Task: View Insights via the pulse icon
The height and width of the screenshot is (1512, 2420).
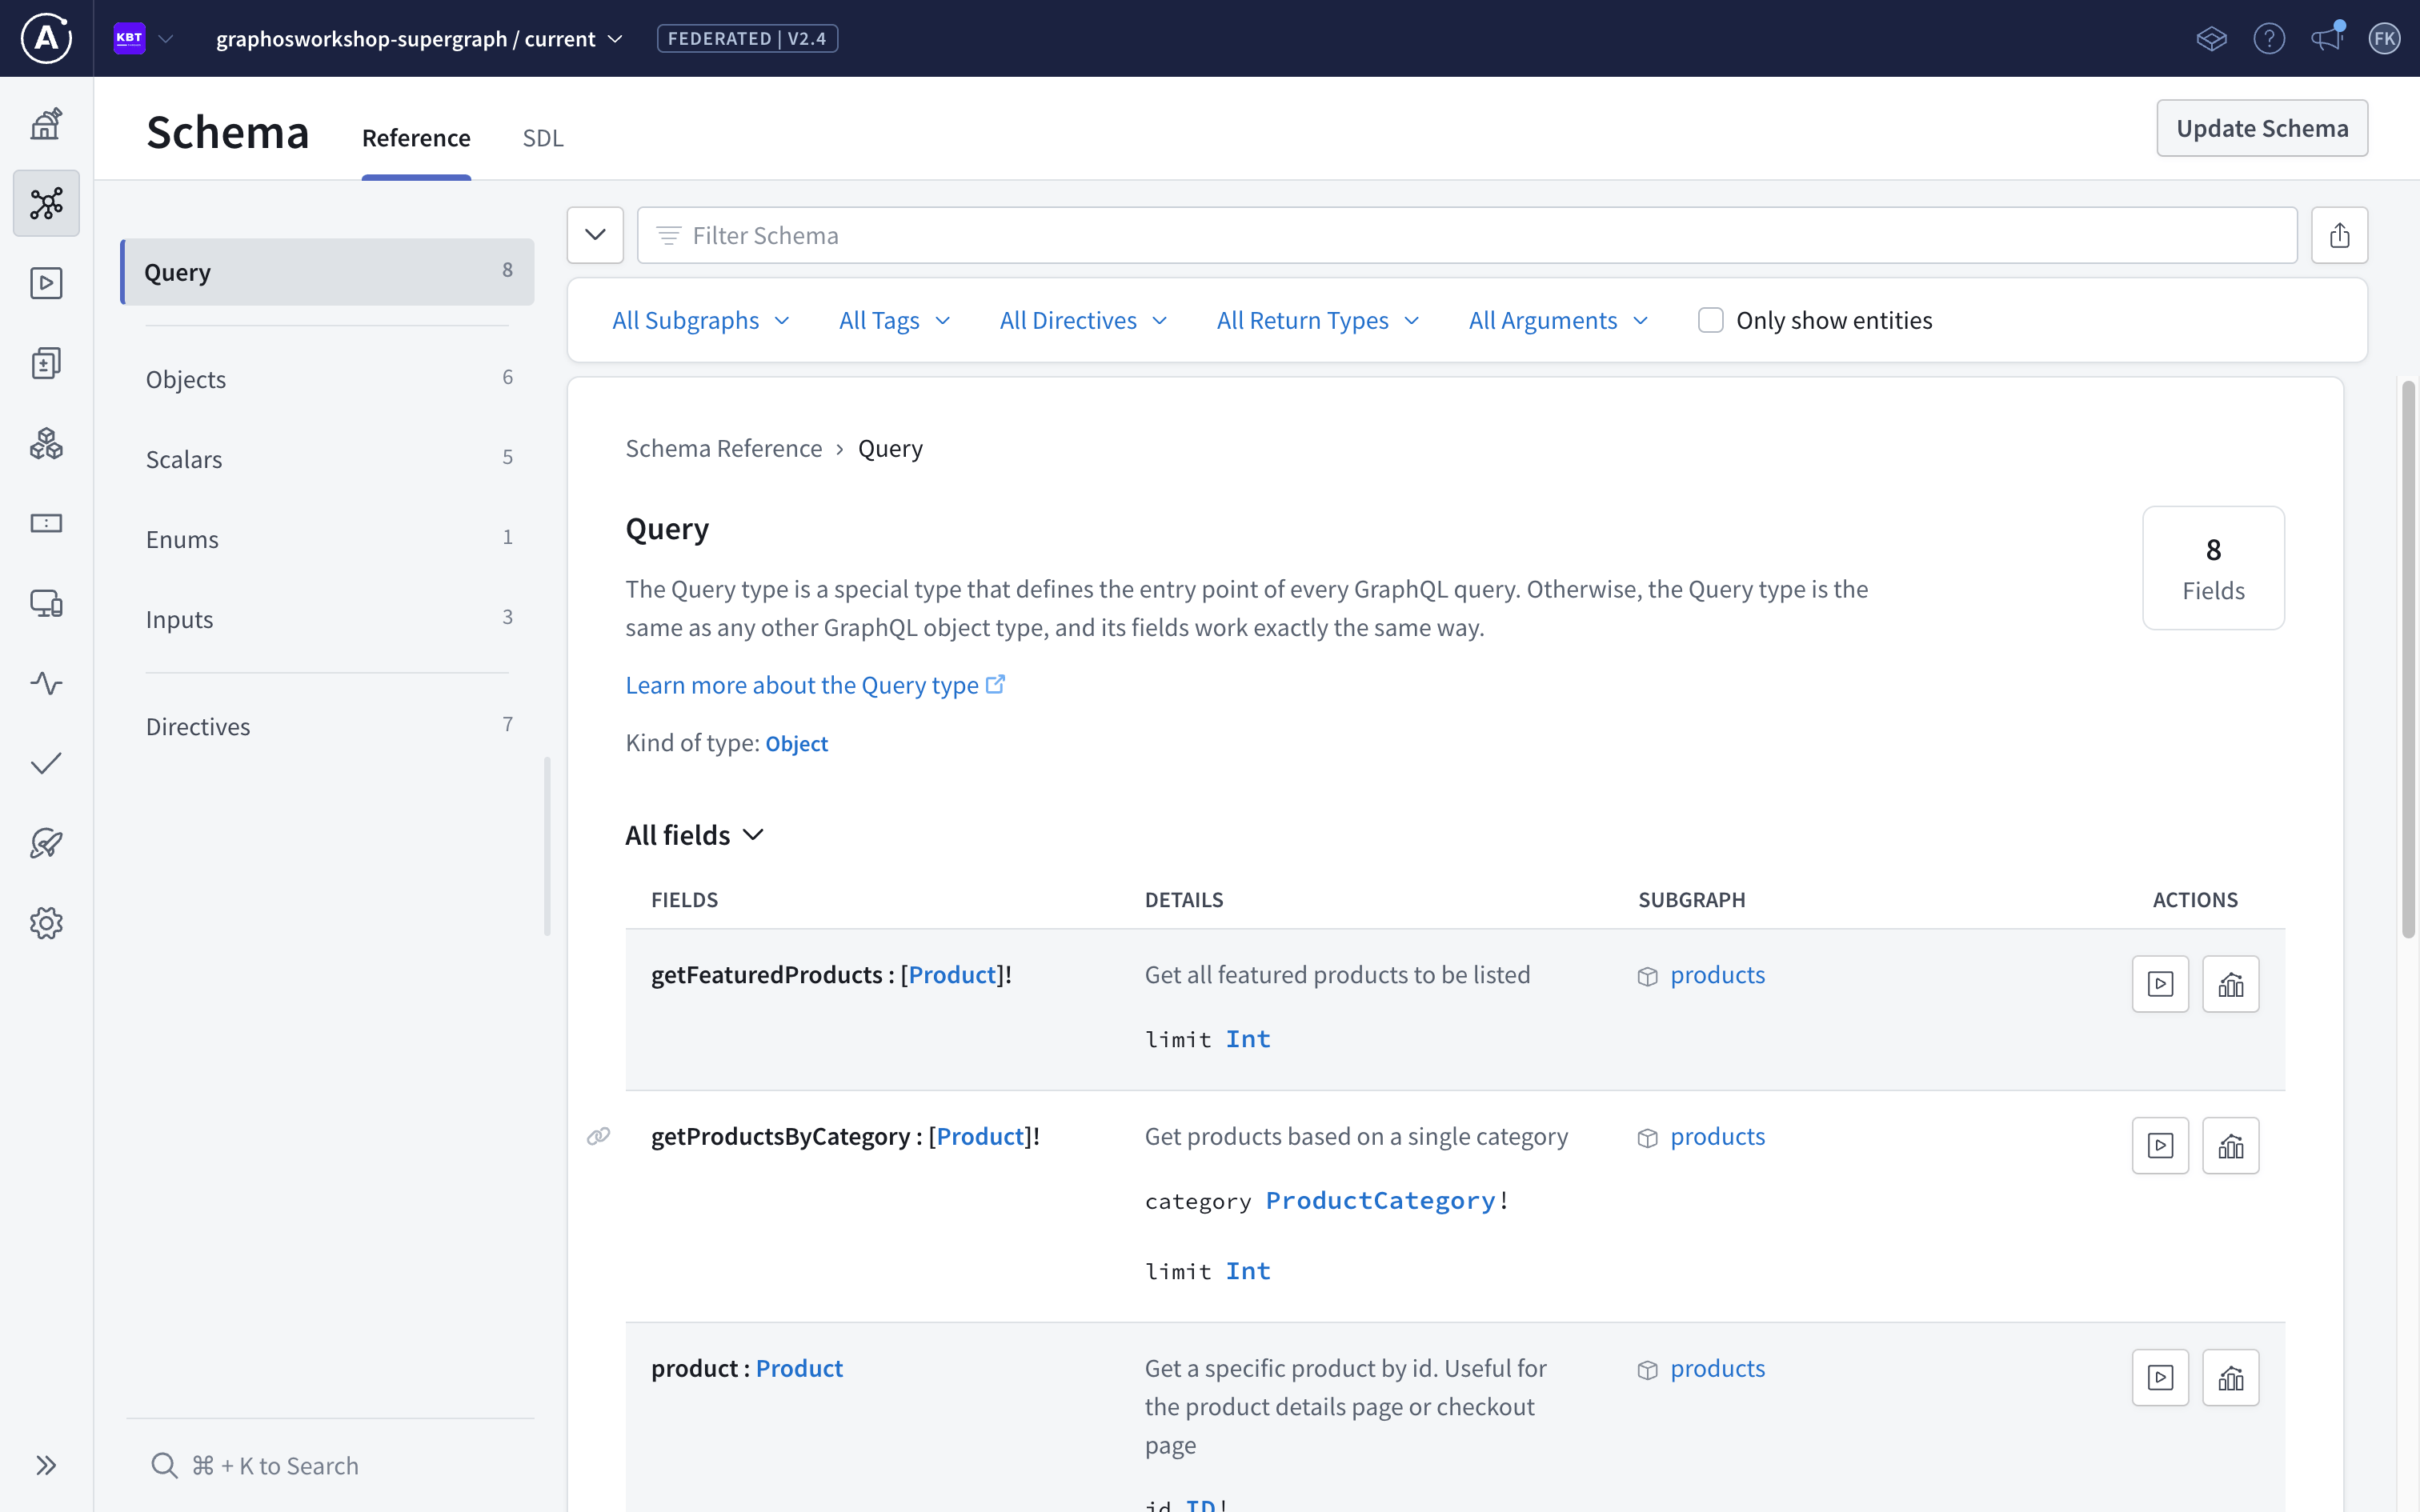Action: pos(46,683)
